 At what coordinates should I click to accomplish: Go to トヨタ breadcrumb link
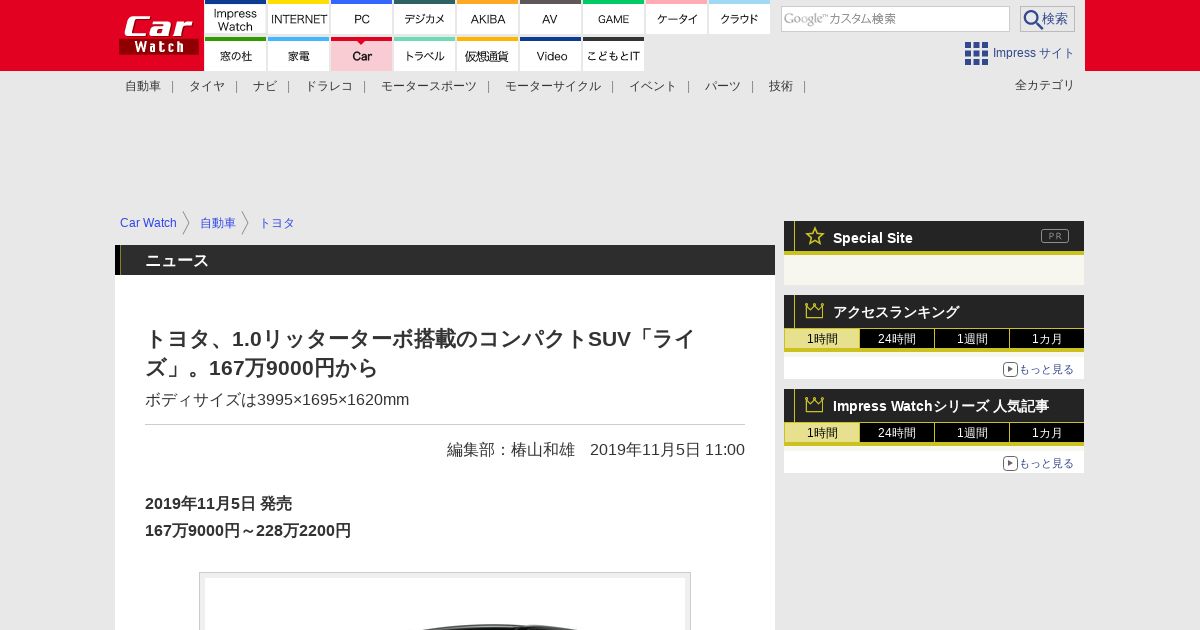click(277, 223)
